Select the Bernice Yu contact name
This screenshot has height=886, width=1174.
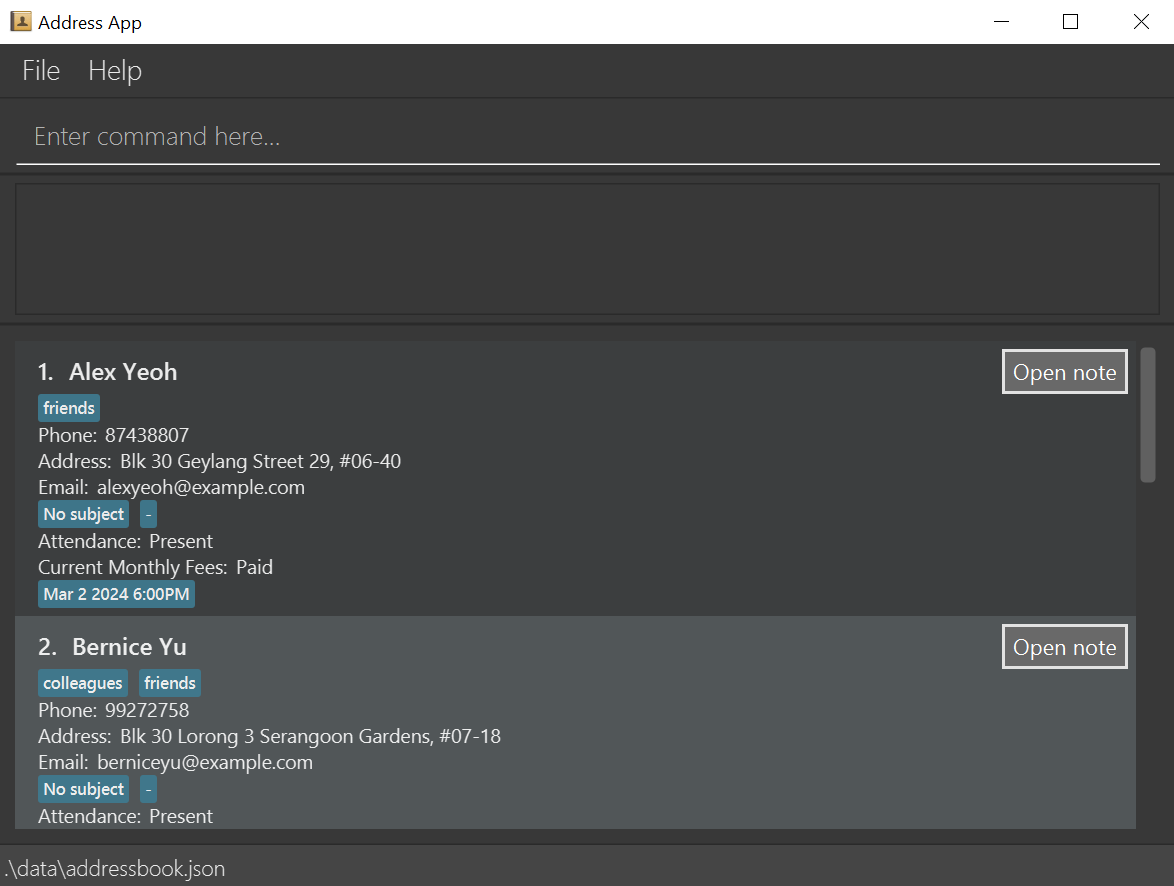(x=129, y=647)
